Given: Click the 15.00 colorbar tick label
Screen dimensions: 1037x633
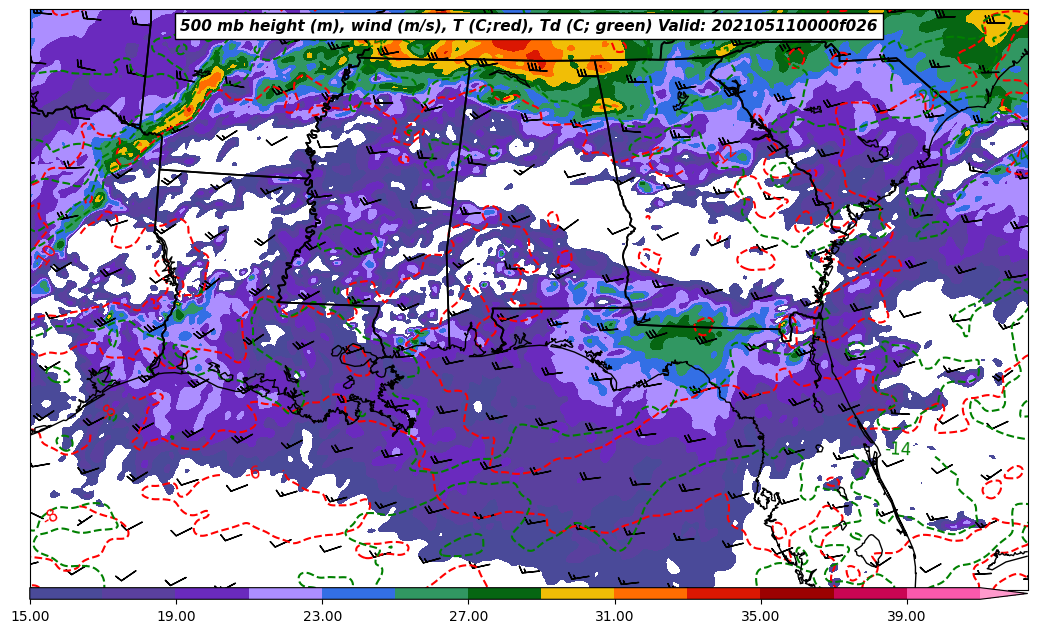Looking at the screenshot, I should pyautogui.click(x=30, y=616).
